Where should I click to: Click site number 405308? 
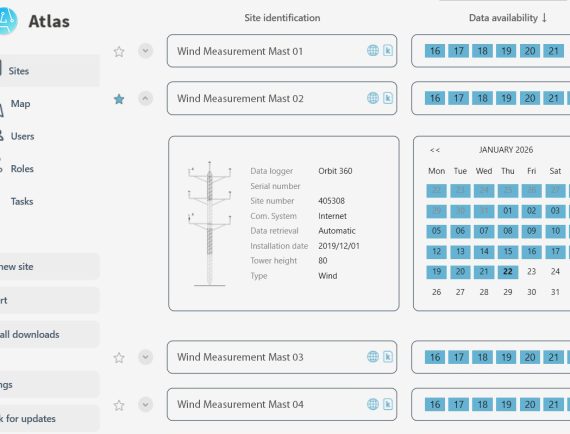point(331,201)
